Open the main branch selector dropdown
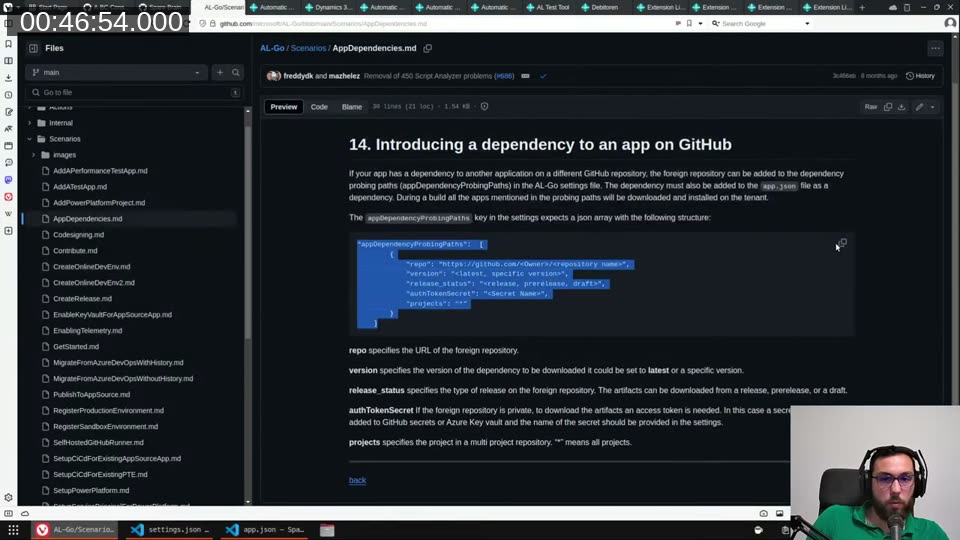960x540 pixels. 116,72
